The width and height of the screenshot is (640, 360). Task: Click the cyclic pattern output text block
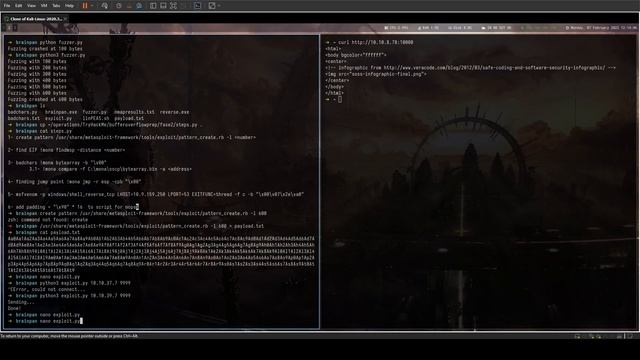[161, 254]
